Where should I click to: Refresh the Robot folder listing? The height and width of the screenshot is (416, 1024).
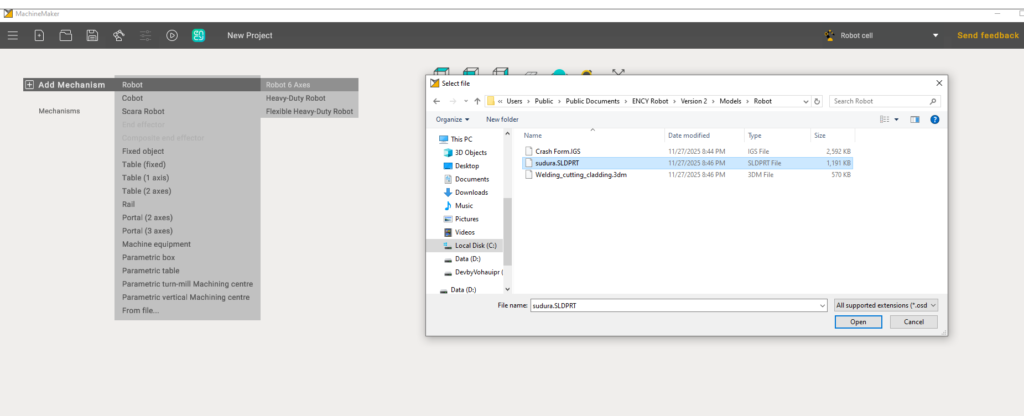coord(818,101)
